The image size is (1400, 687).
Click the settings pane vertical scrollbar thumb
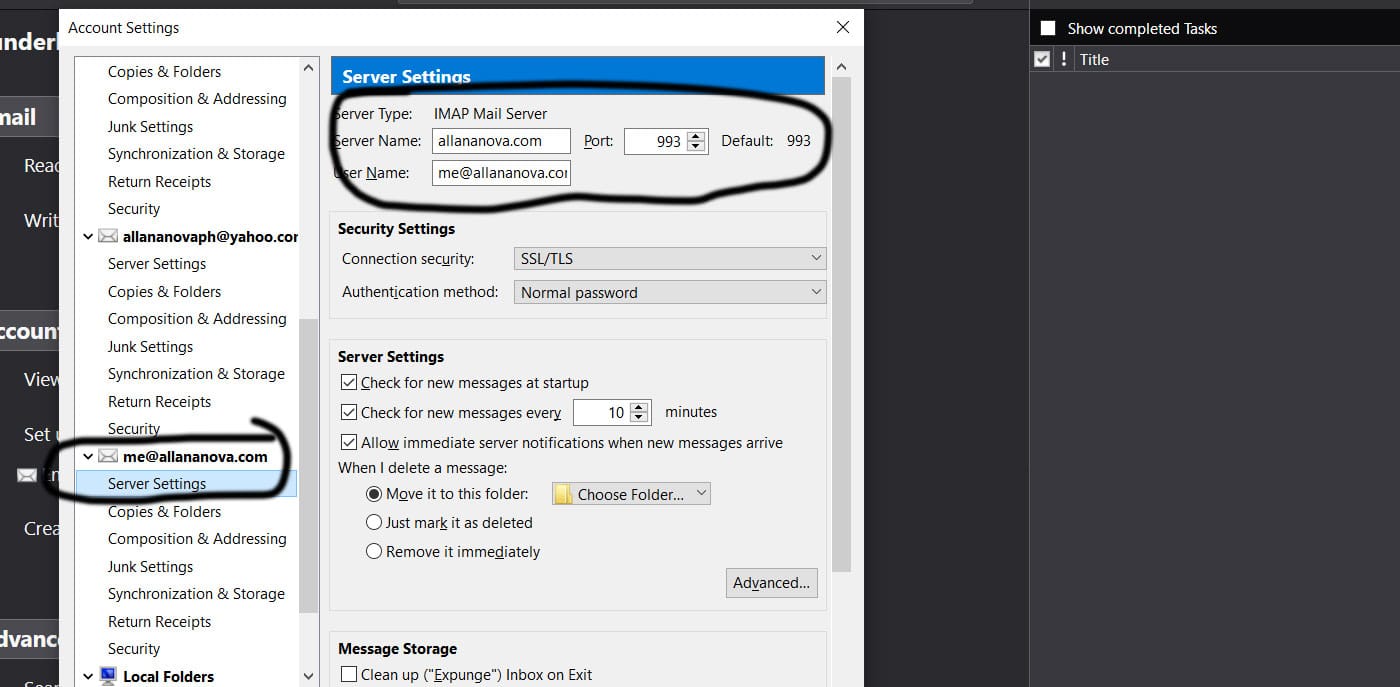(x=841, y=325)
